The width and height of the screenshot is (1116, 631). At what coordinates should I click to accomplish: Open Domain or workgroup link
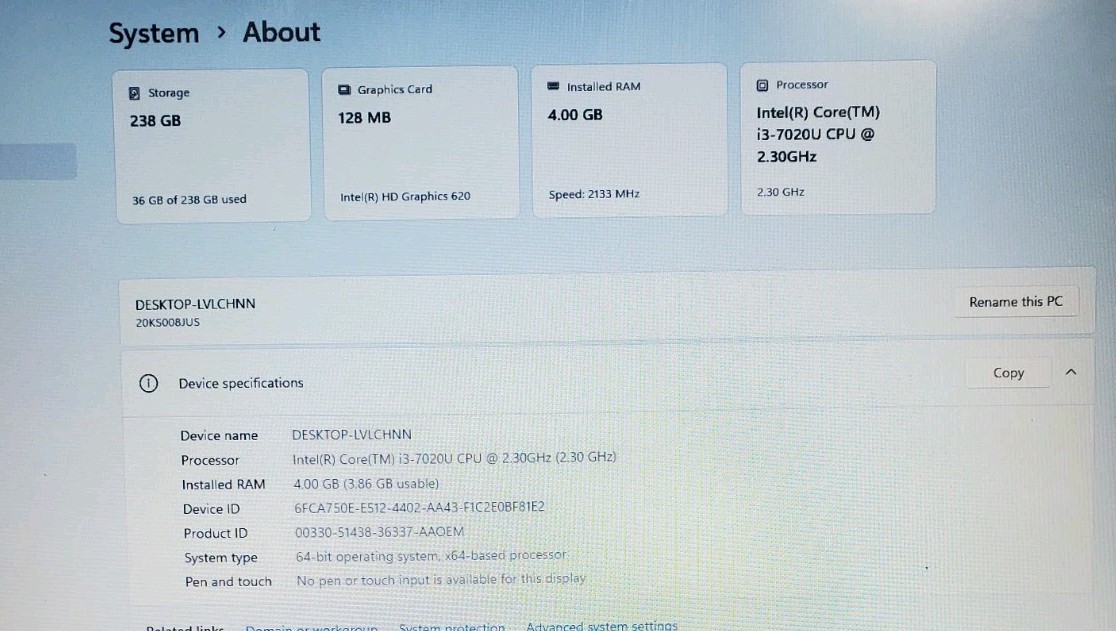tap(312, 627)
